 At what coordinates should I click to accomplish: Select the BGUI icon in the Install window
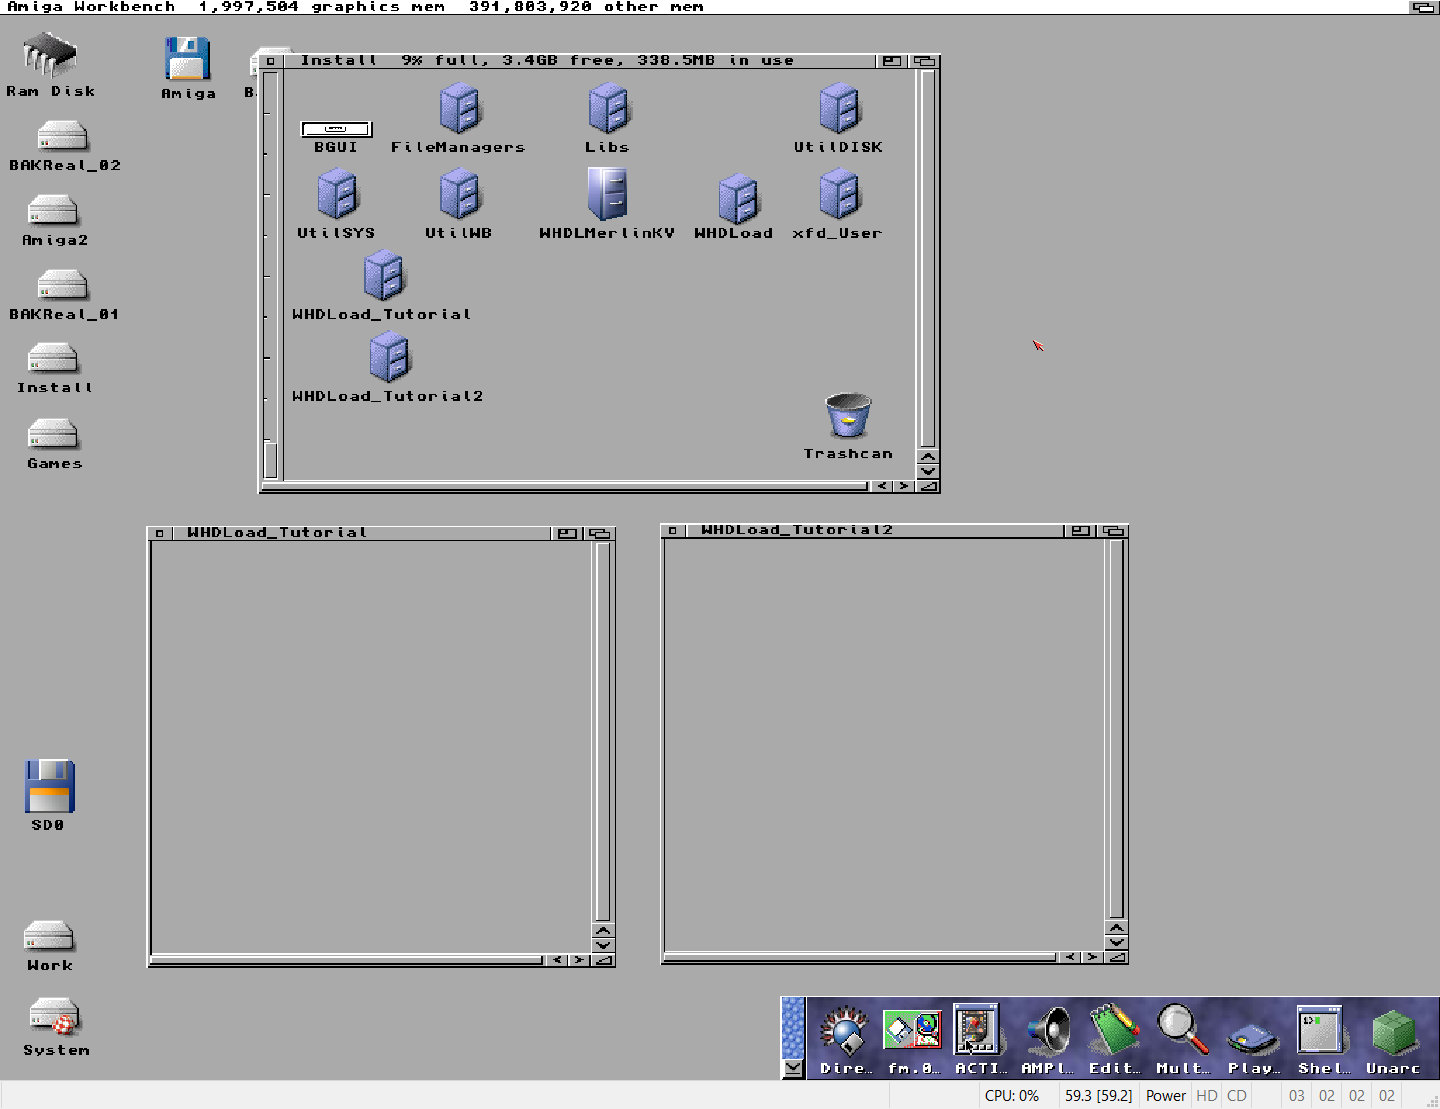pyautogui.click(x=336, y=129)
